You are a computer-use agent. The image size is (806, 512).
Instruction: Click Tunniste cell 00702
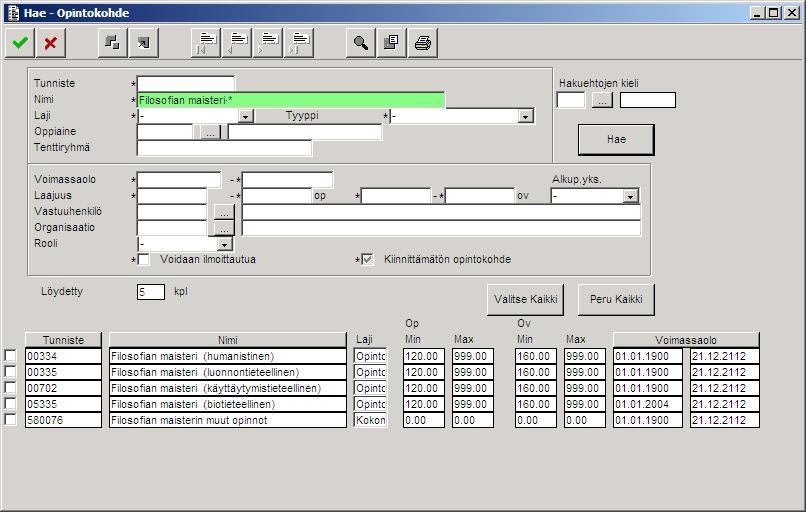pyautogui.click(x=63, y=388)
